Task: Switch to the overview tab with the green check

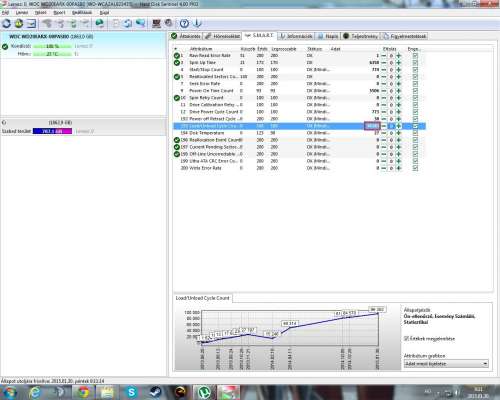Action: [186, 36]
